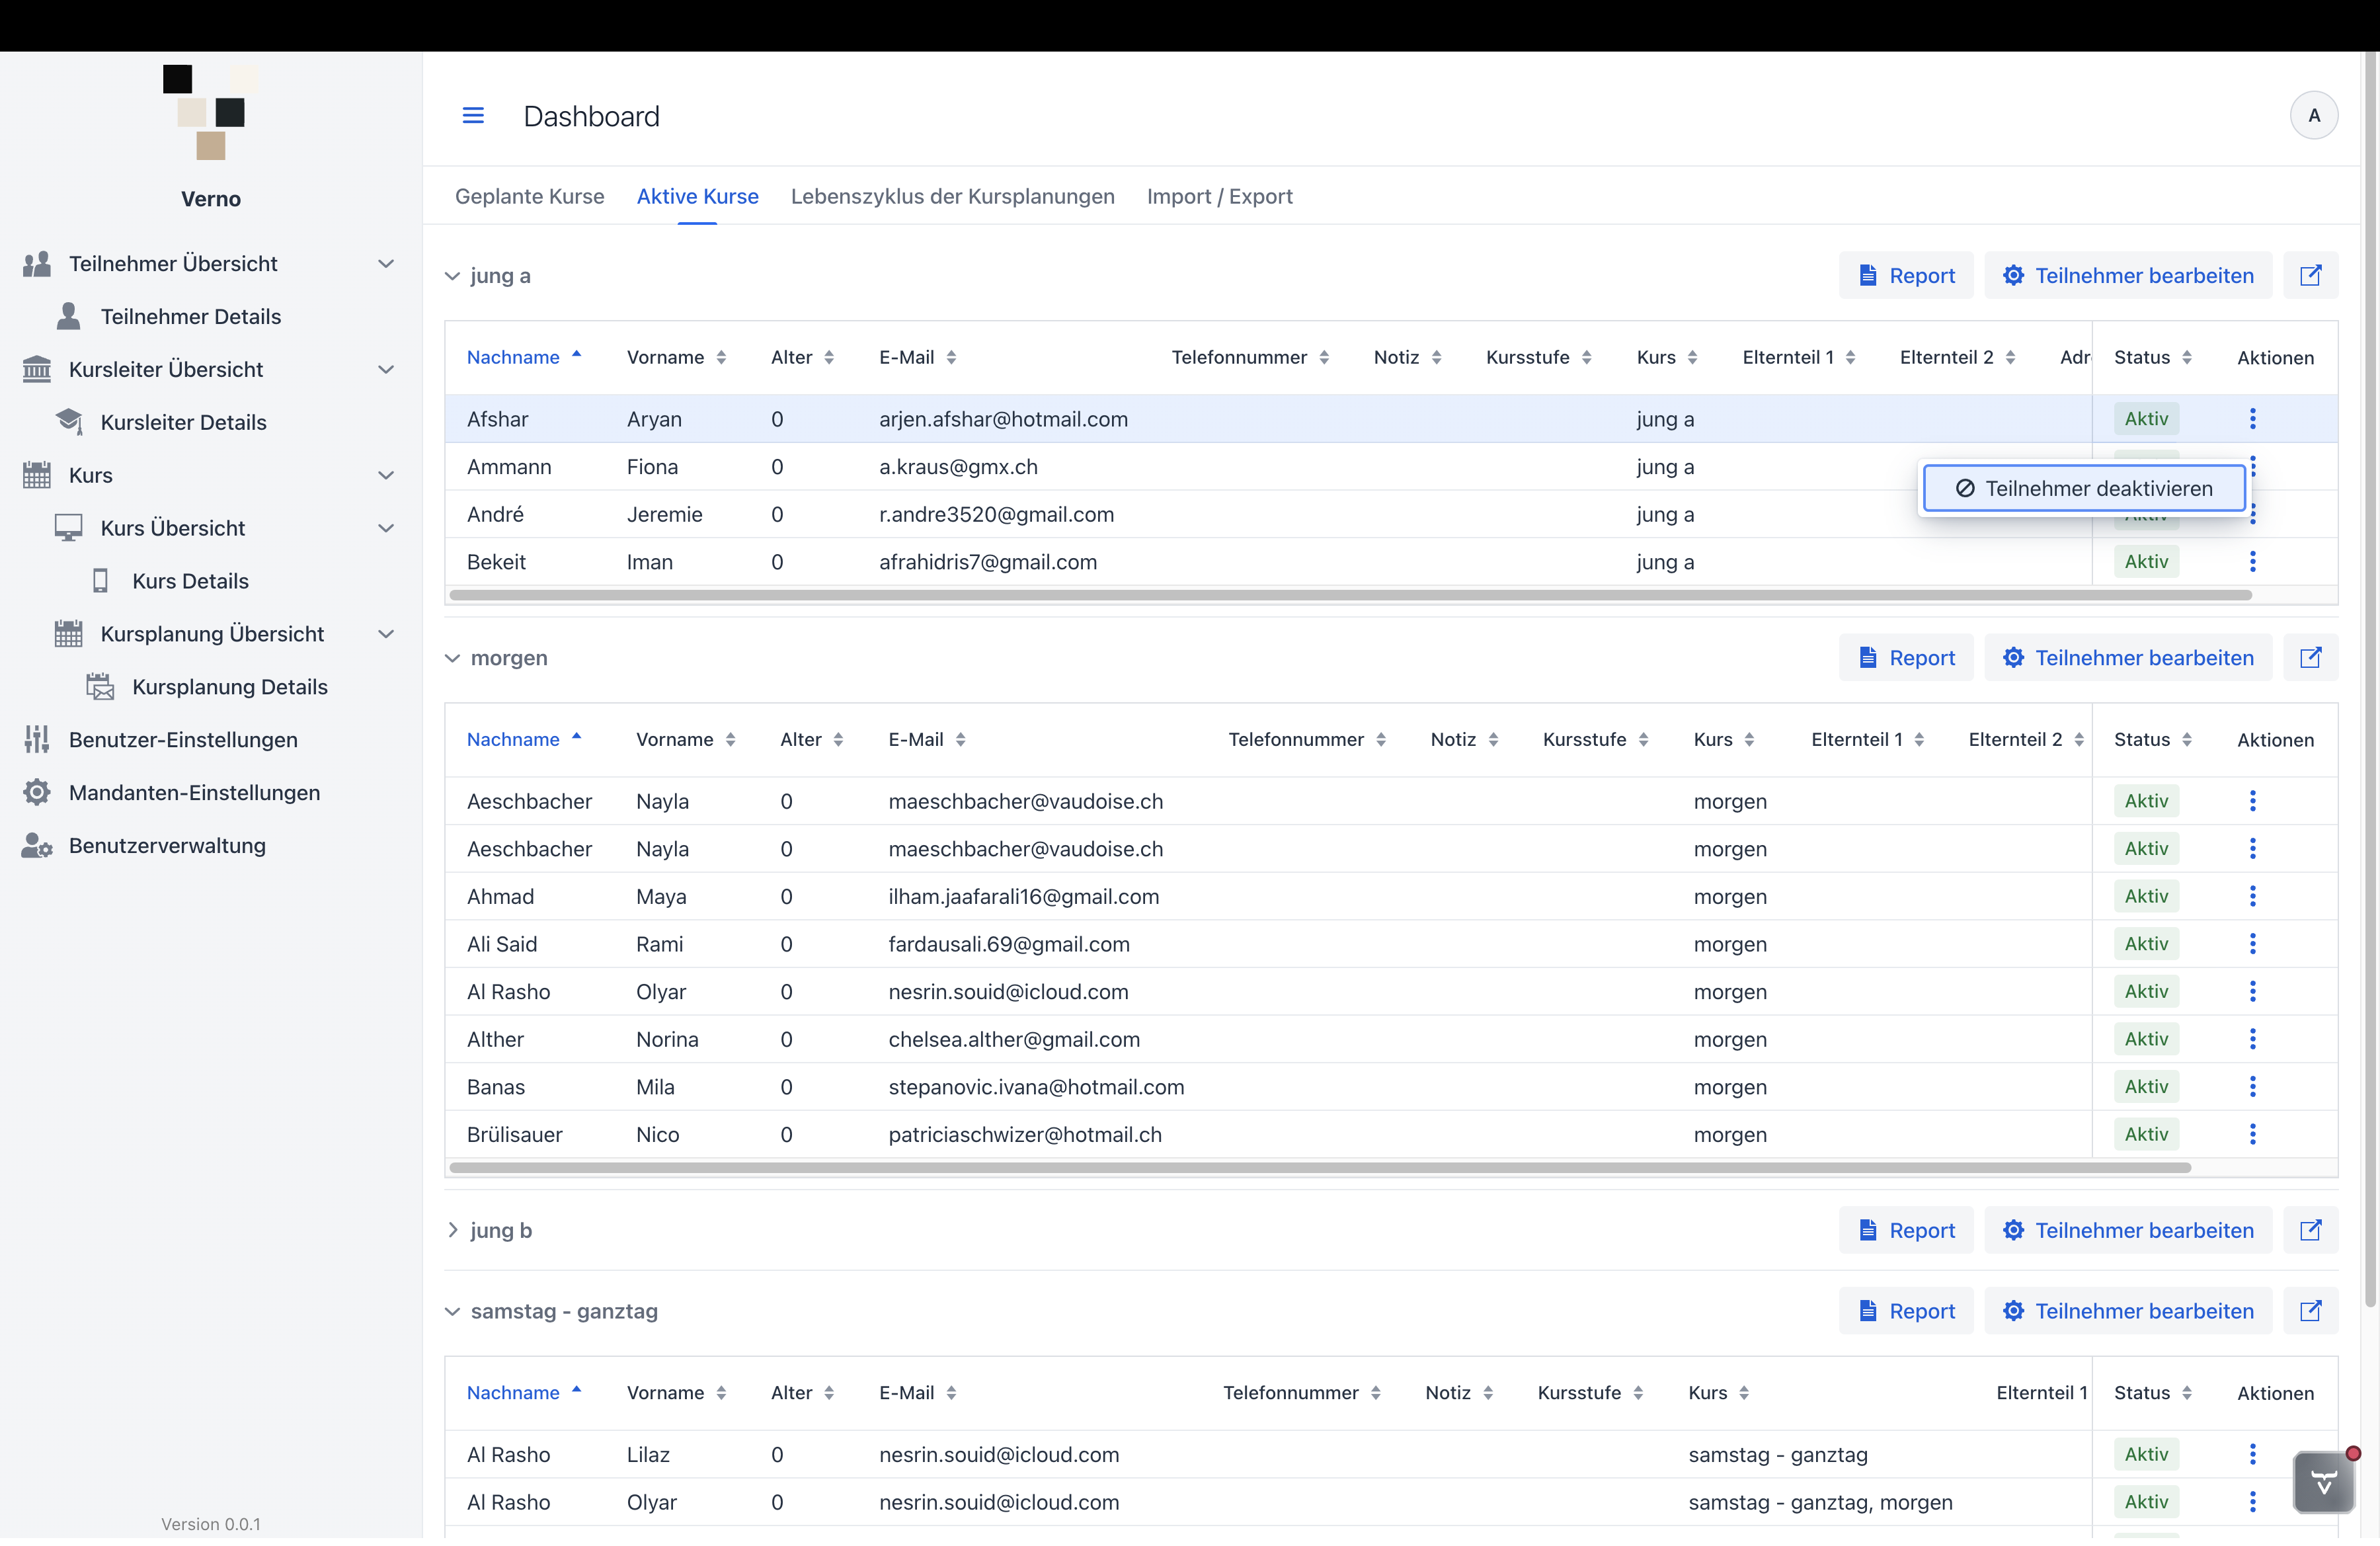Click Aktiv status badge for Bekeit
This screenshot has width=2380, height=1546.
pos(2145,562)
